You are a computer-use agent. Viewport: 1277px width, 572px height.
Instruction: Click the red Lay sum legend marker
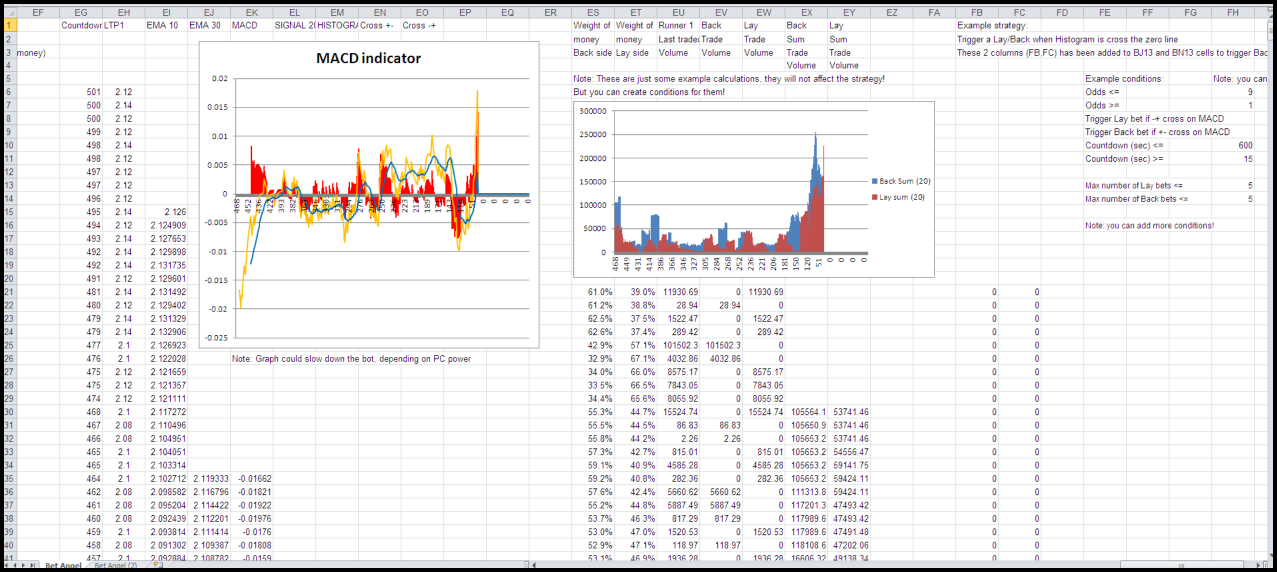pos(873,197)
